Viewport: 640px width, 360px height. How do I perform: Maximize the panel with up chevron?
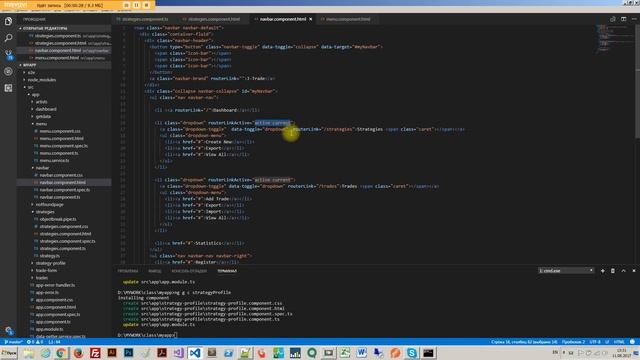[623, 271]
